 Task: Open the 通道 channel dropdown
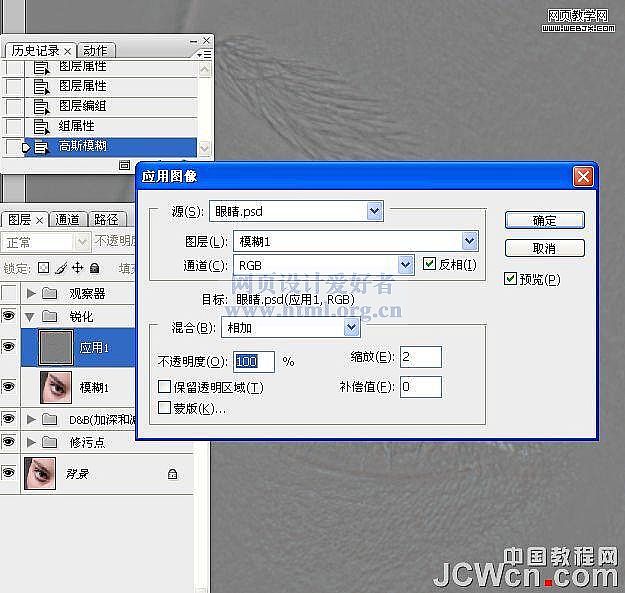[x=406, y=265]
